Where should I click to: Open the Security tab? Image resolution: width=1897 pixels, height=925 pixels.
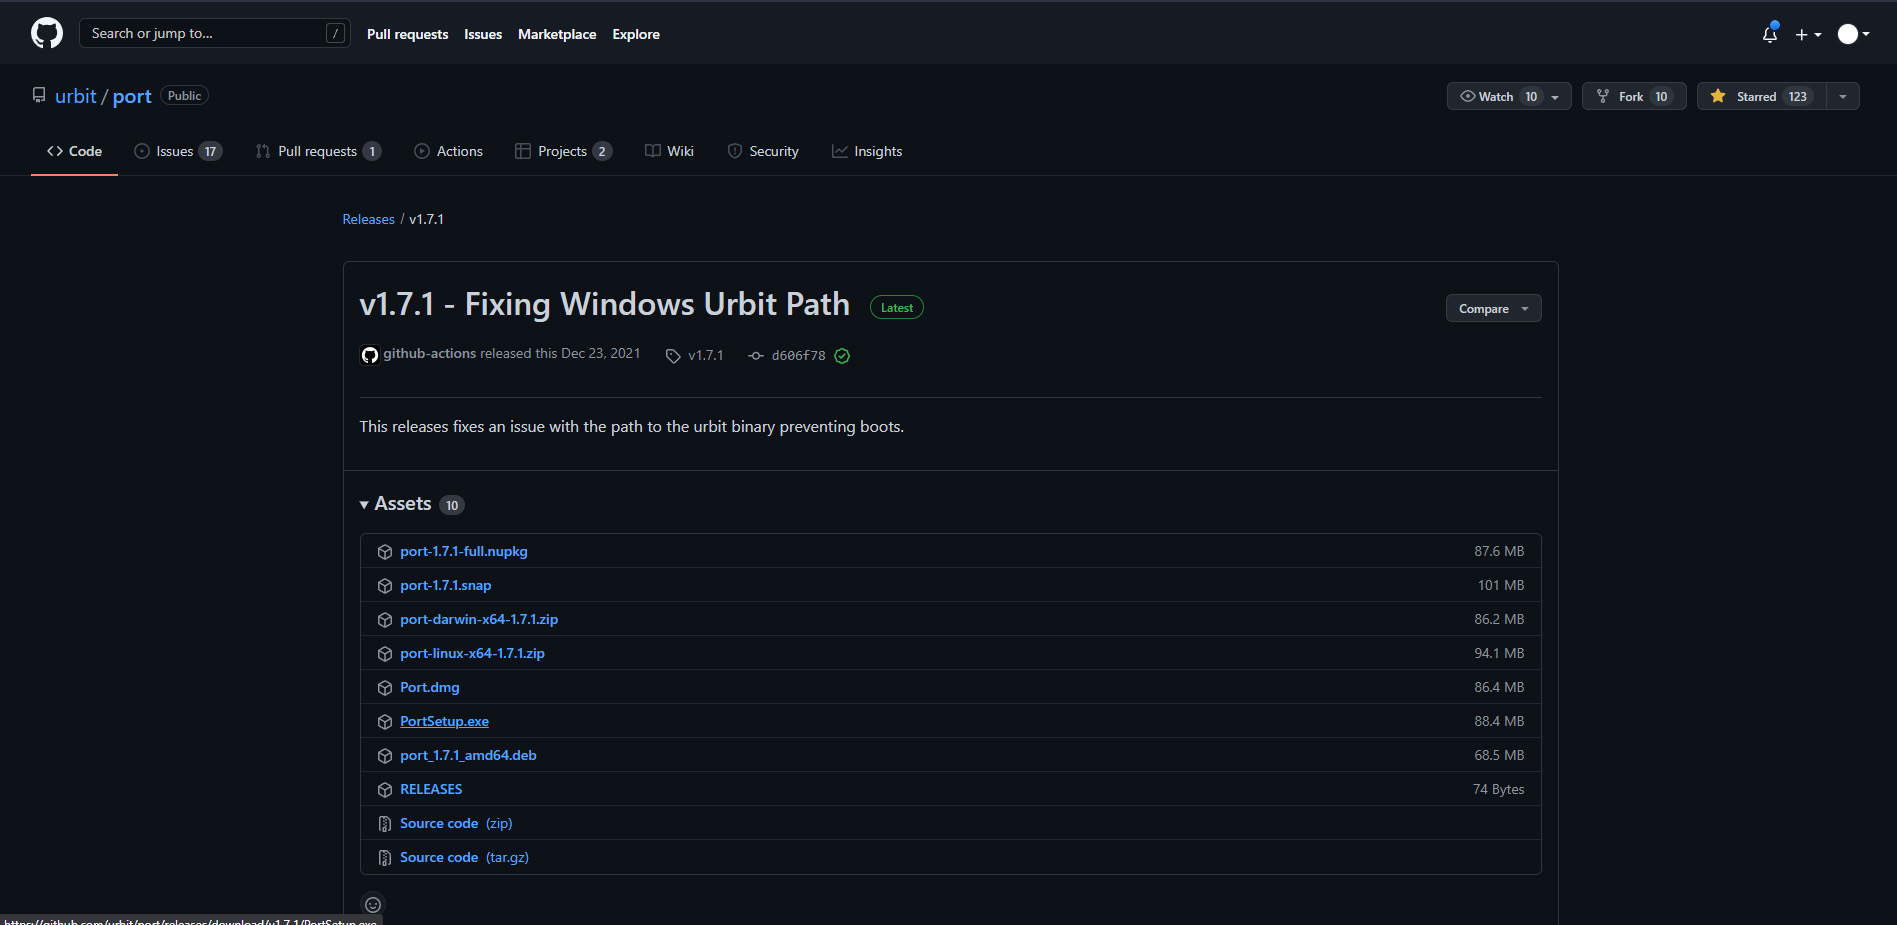[x=763, y=151]
